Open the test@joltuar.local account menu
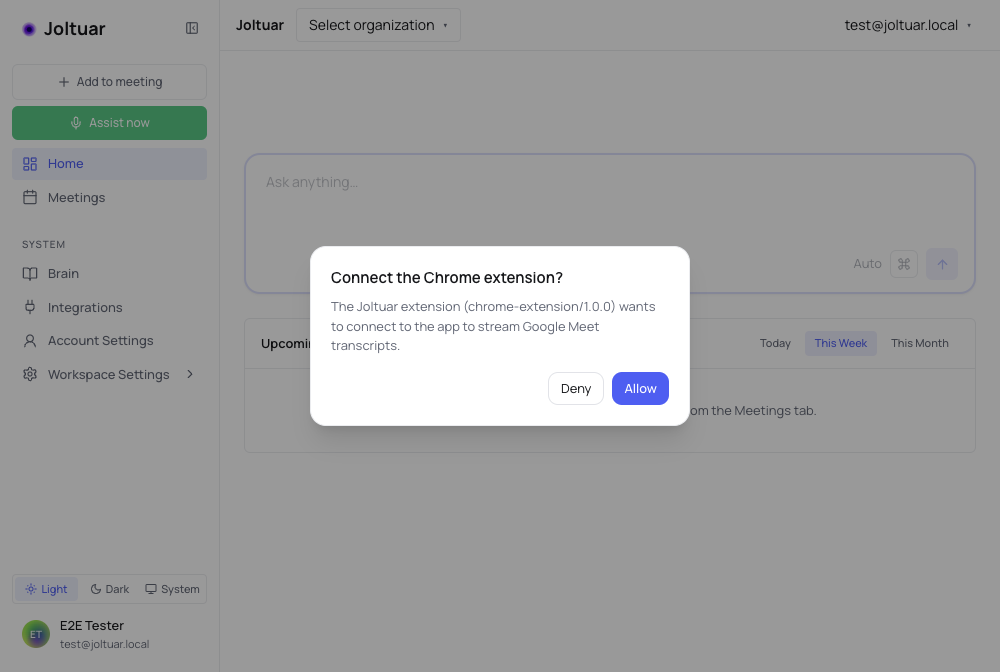1000x672 pixels. click(x=908, y=26)
